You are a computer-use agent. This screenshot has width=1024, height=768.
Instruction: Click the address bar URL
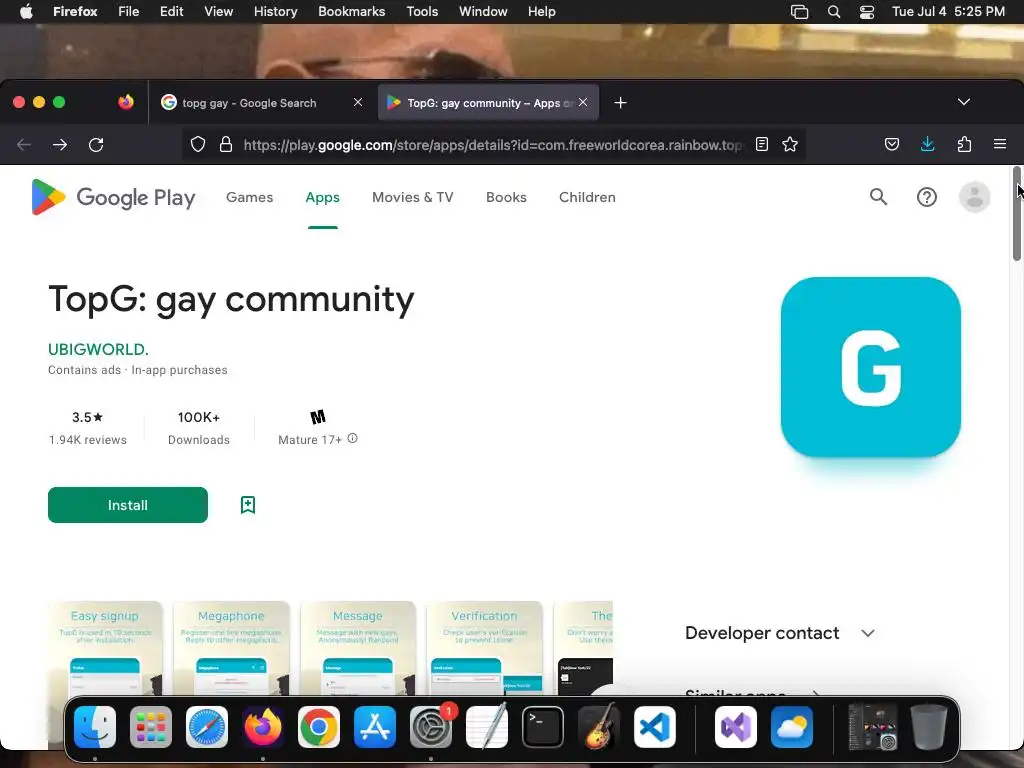493,145
